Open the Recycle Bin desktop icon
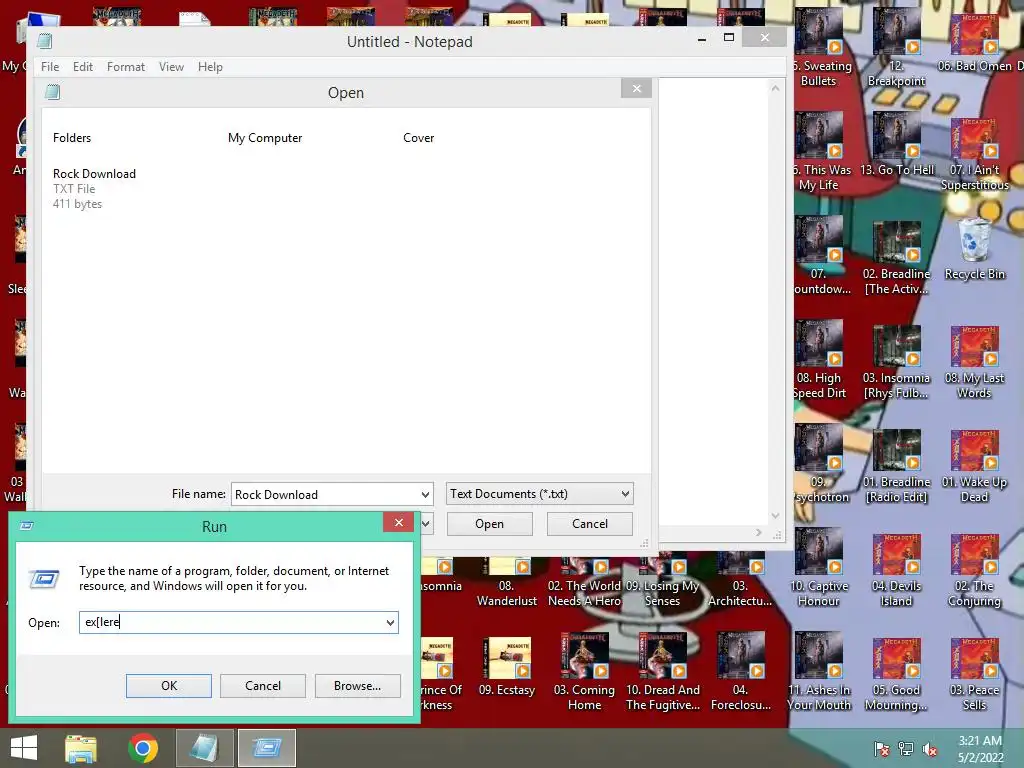The height and width of the screenshot is (768, 1024). click(974, 250)
